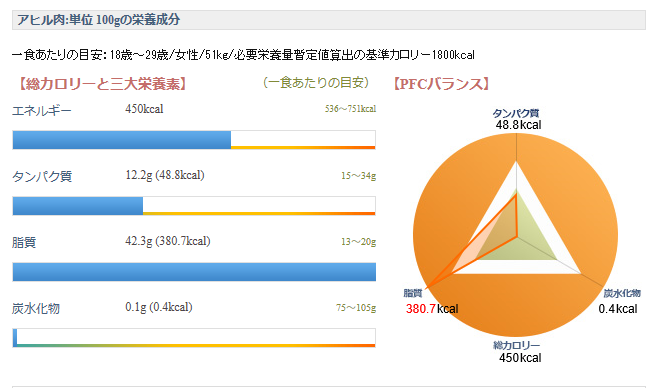Click the 脂質 row label on left
Image resolution: width=665 pixels, height=388 pixels.
(24, 243)
